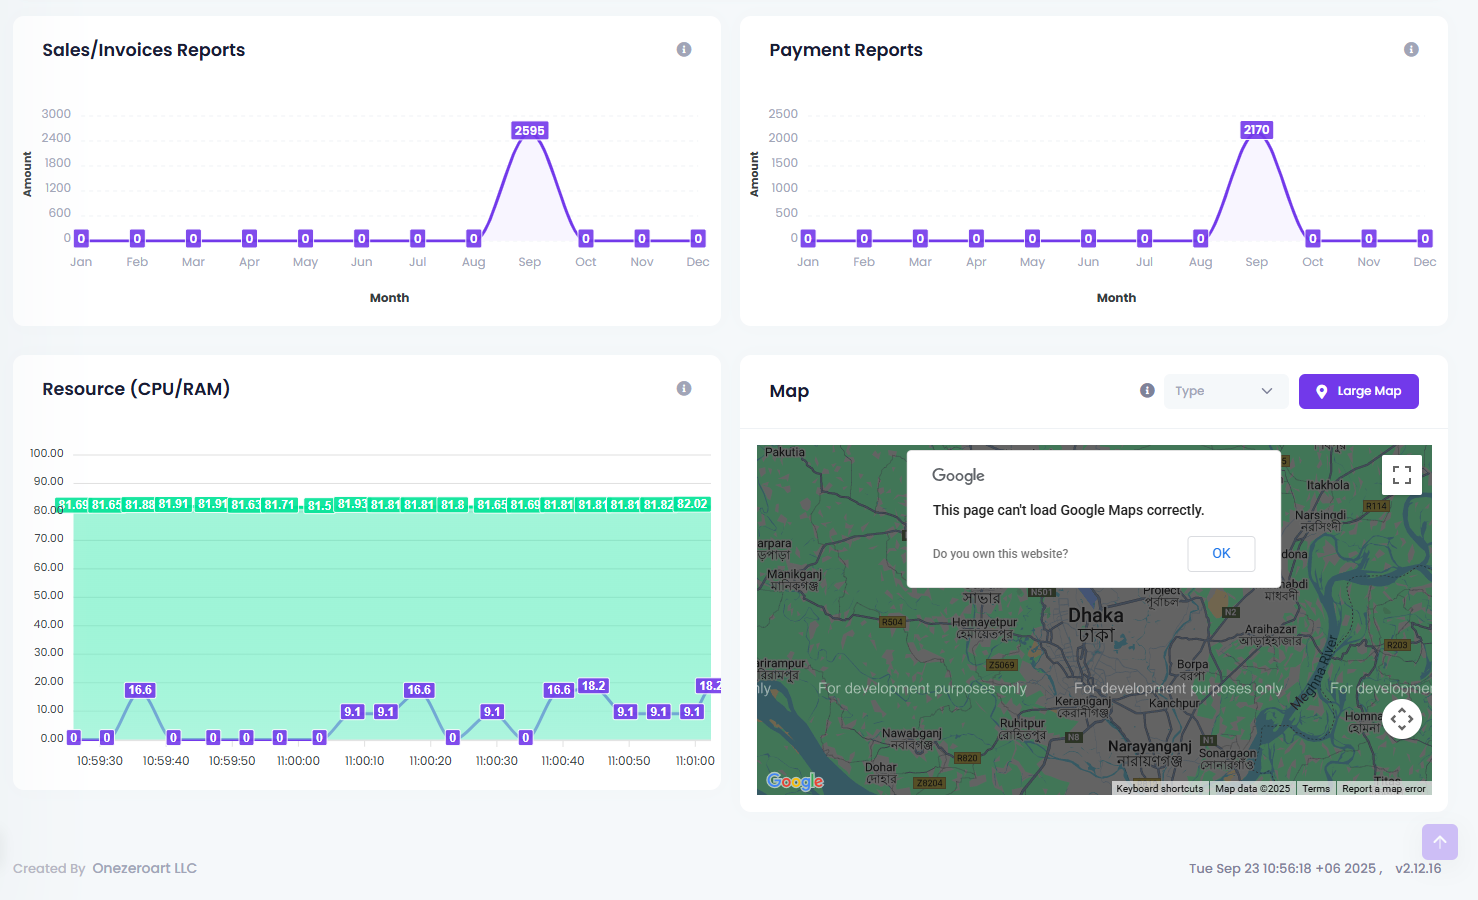Viewport: 1478px width, 900px height.
Task: Click the Sales/Invoices Reports info icon
Action: 684,50
